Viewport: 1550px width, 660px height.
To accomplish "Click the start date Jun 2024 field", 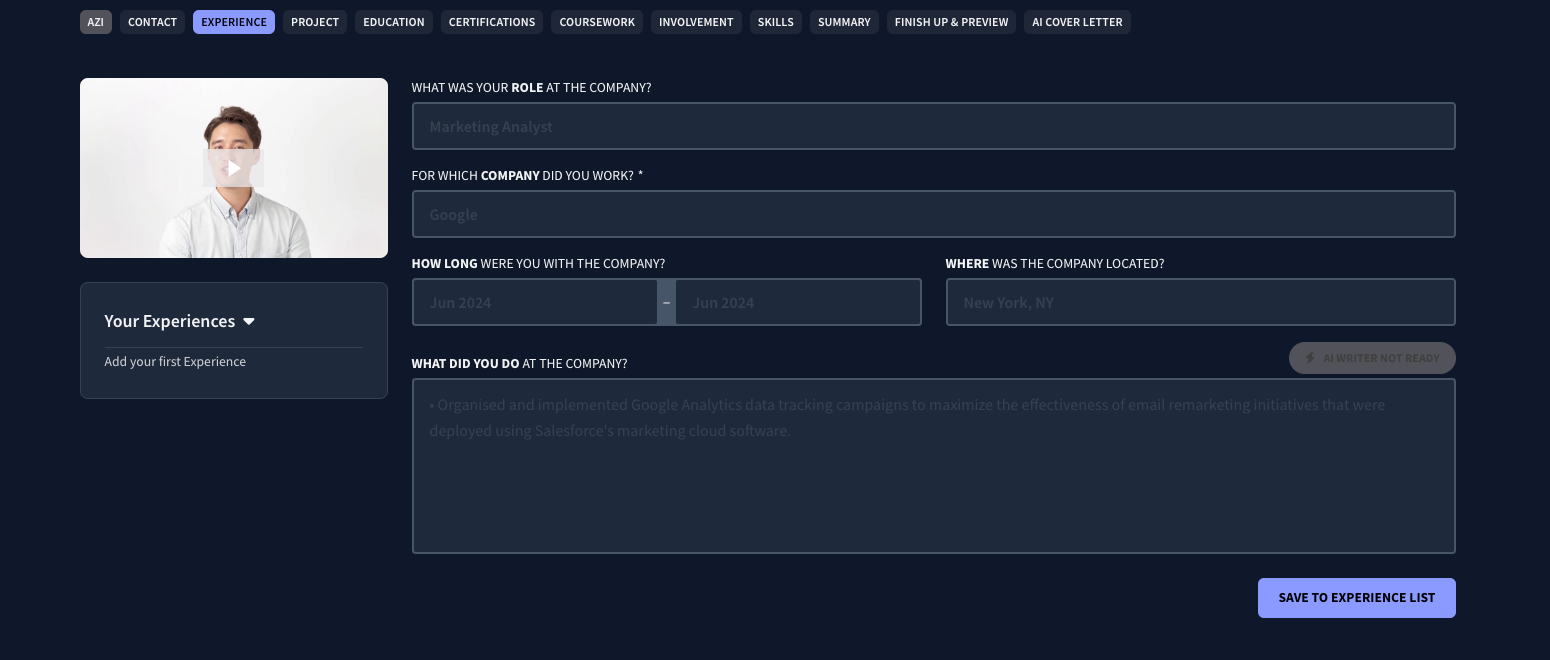I will [x=535, y=302].
